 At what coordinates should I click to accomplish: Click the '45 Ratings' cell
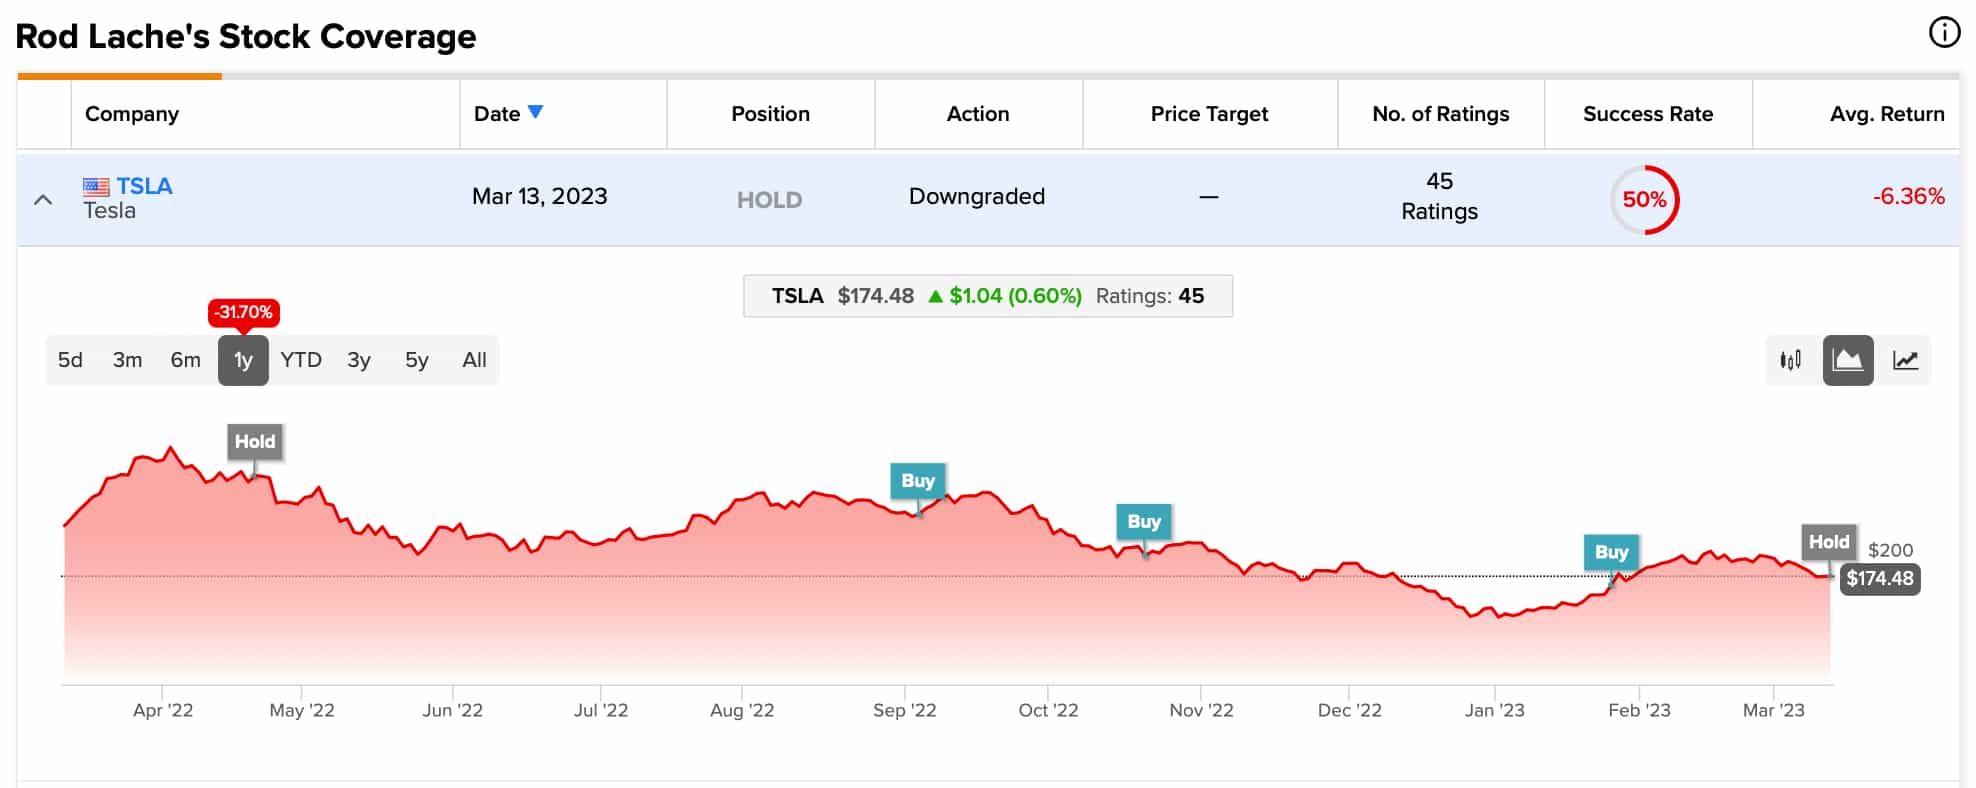[x=1439, y=196]
